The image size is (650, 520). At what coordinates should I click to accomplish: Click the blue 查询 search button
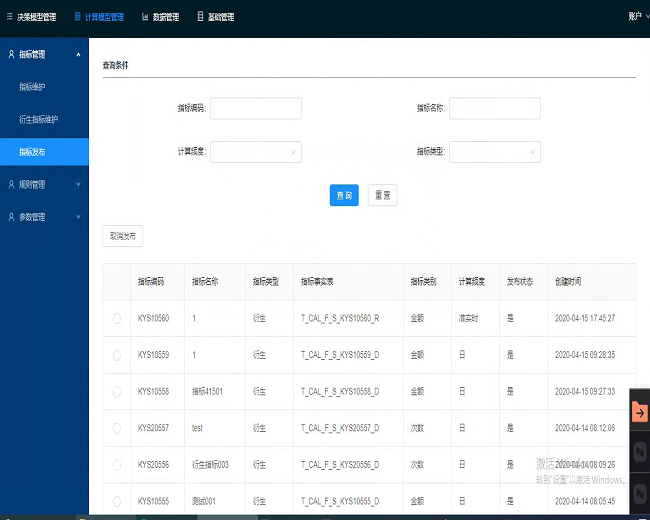click(344, 195)
